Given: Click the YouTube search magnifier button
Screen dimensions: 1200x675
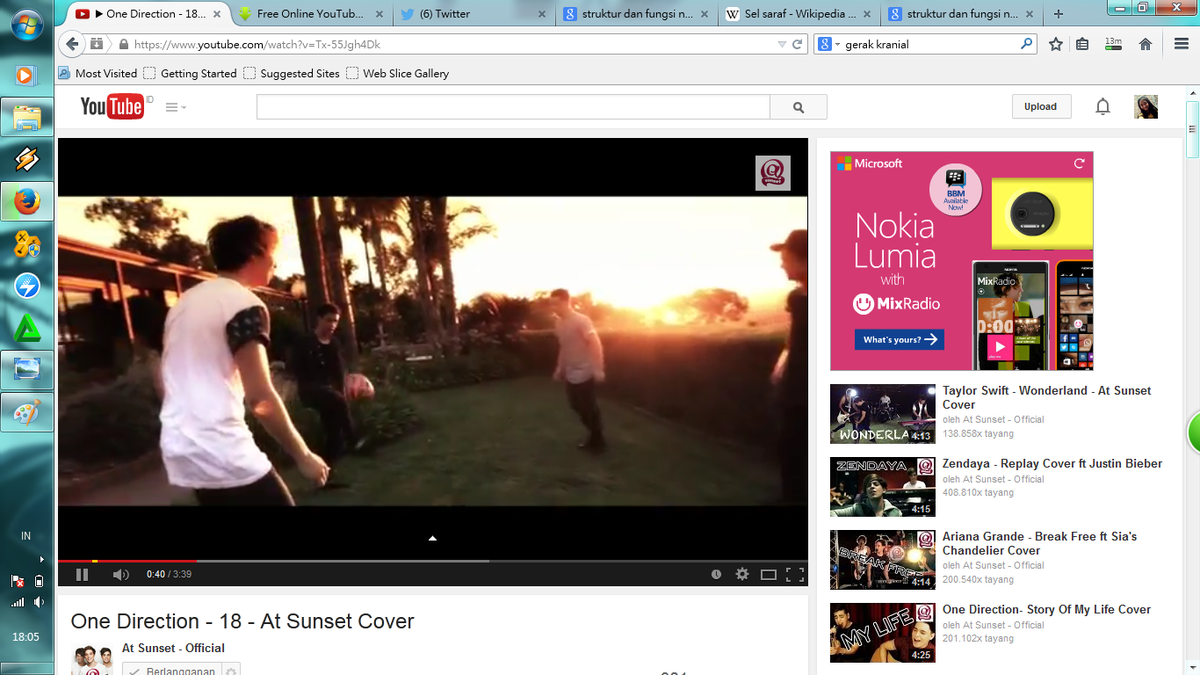Looking at the screenshot, I should coord(798,107).
